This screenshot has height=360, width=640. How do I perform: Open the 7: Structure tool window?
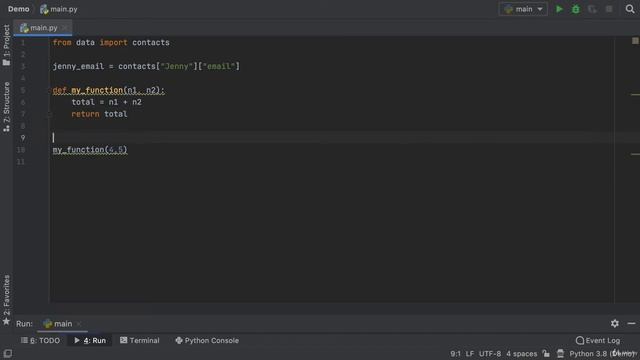point(7,107)
